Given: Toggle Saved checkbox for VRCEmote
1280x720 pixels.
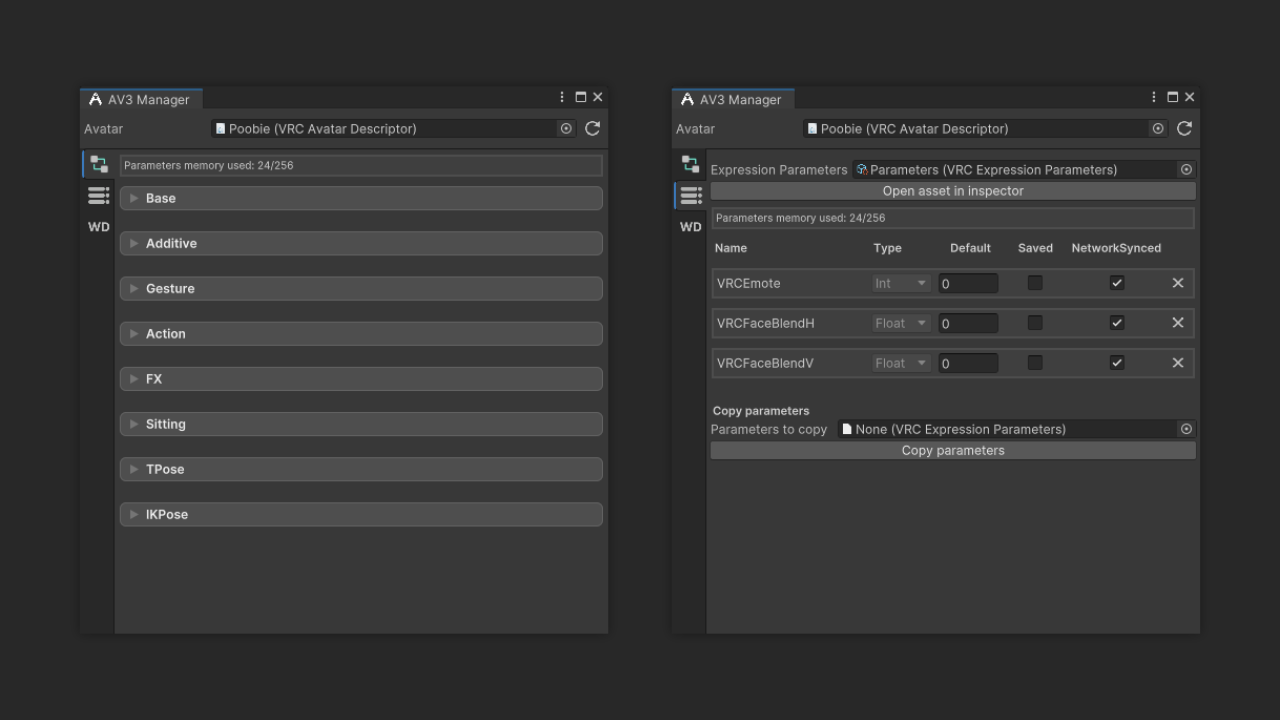Looking at the screenshot, I should [x=1035, y=283].
